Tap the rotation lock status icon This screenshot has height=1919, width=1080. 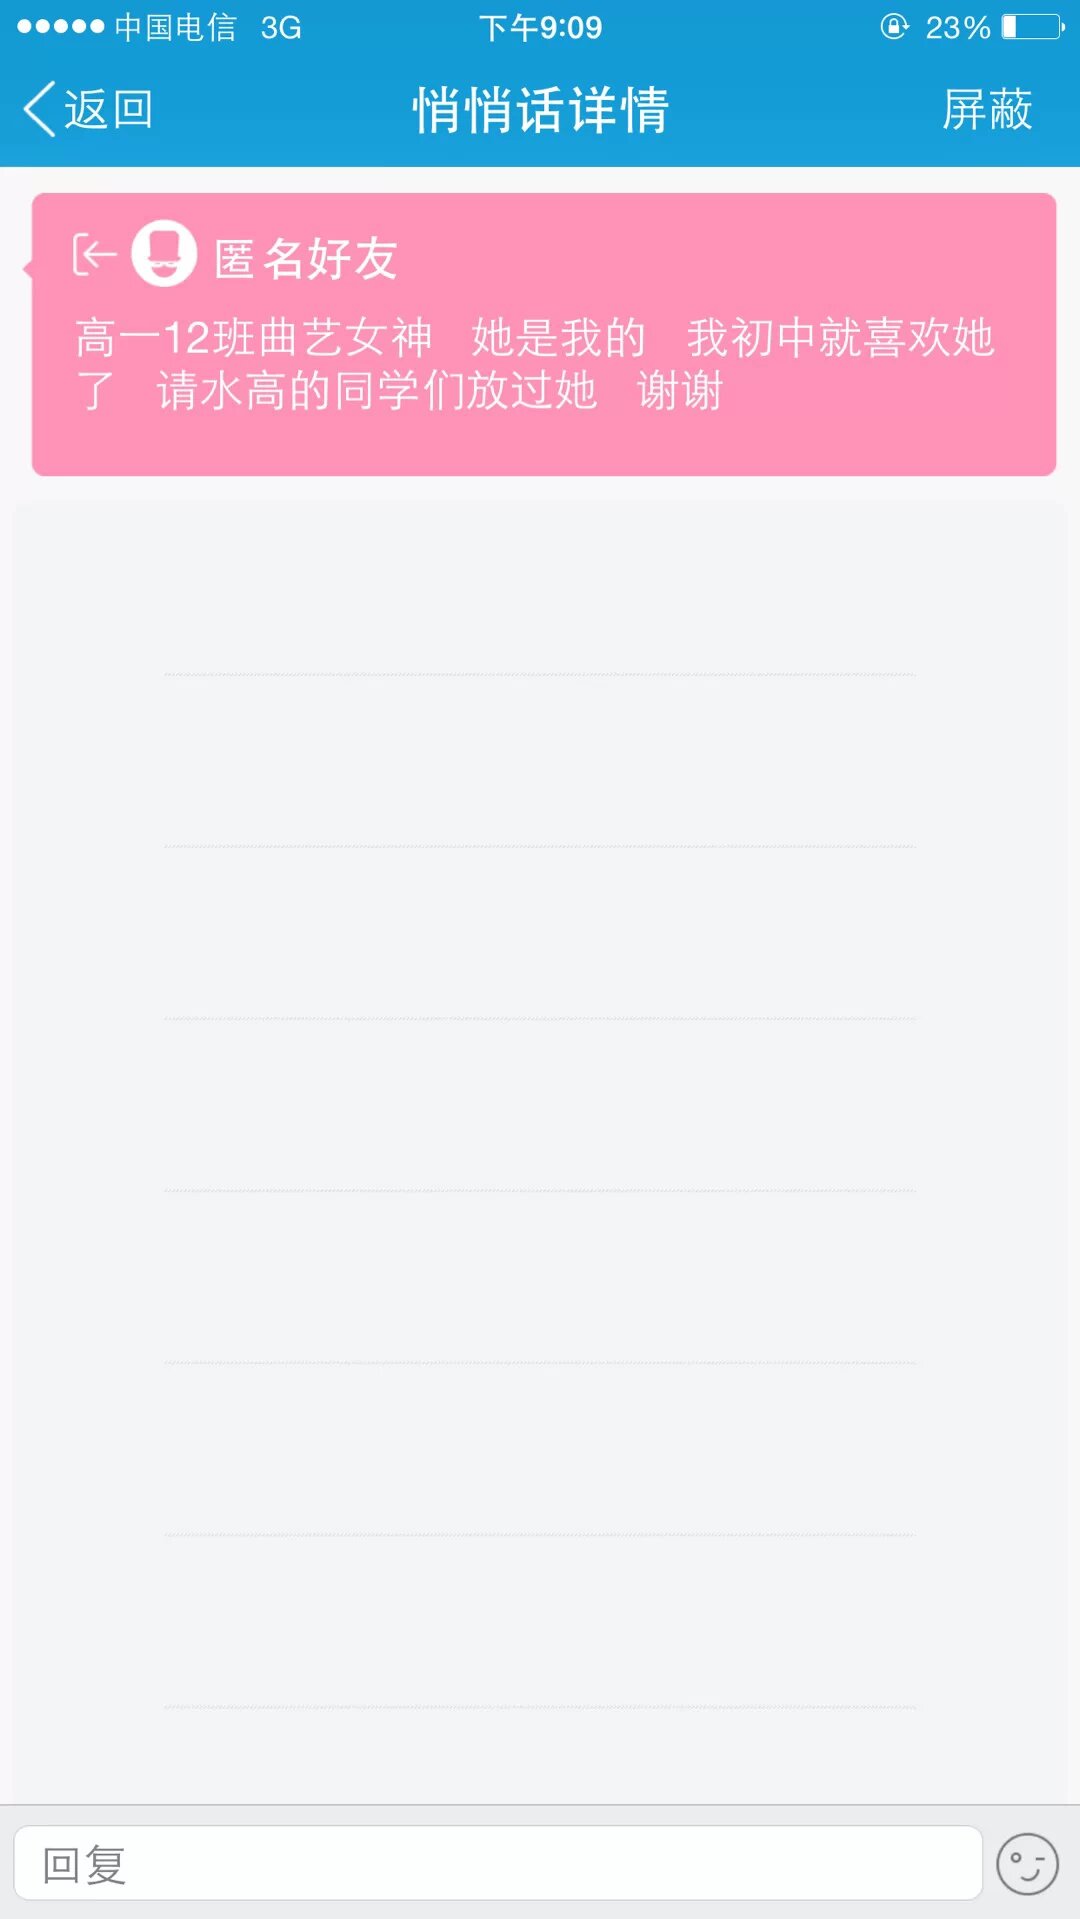(893, 27)
